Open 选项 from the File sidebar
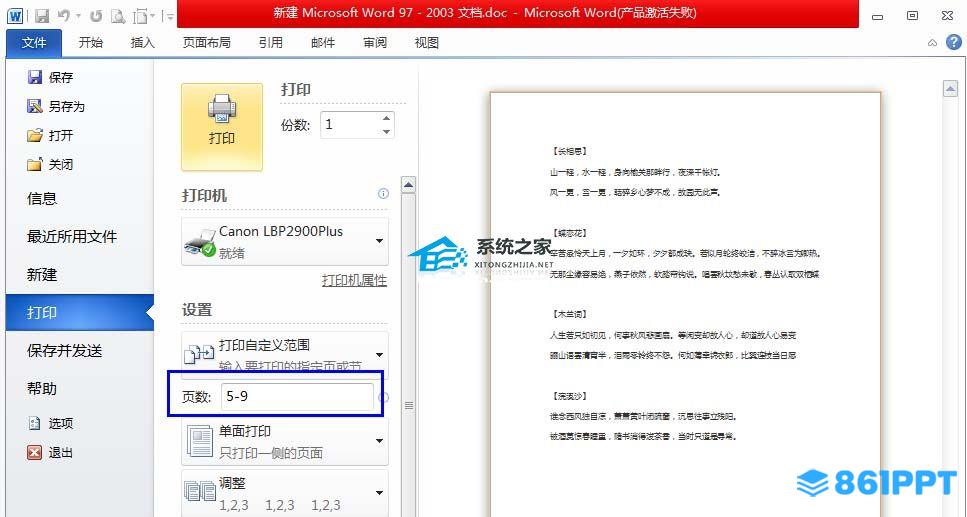 point(51,423)
